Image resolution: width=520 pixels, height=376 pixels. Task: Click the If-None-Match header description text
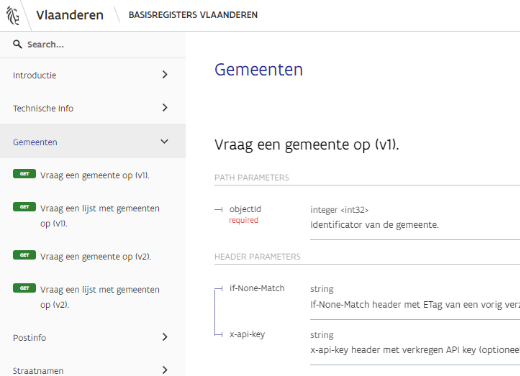(x=415, y=305)
